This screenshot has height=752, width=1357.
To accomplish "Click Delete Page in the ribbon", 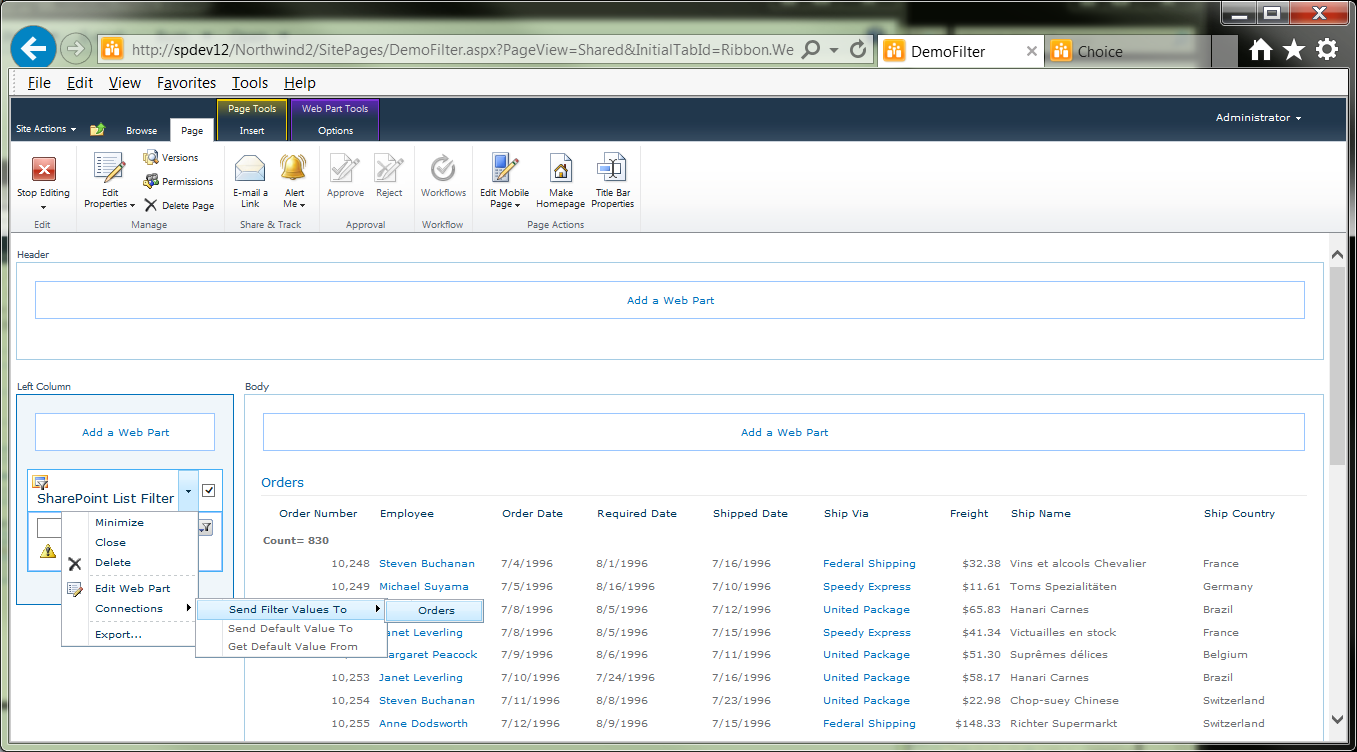I will pos(178,205).
